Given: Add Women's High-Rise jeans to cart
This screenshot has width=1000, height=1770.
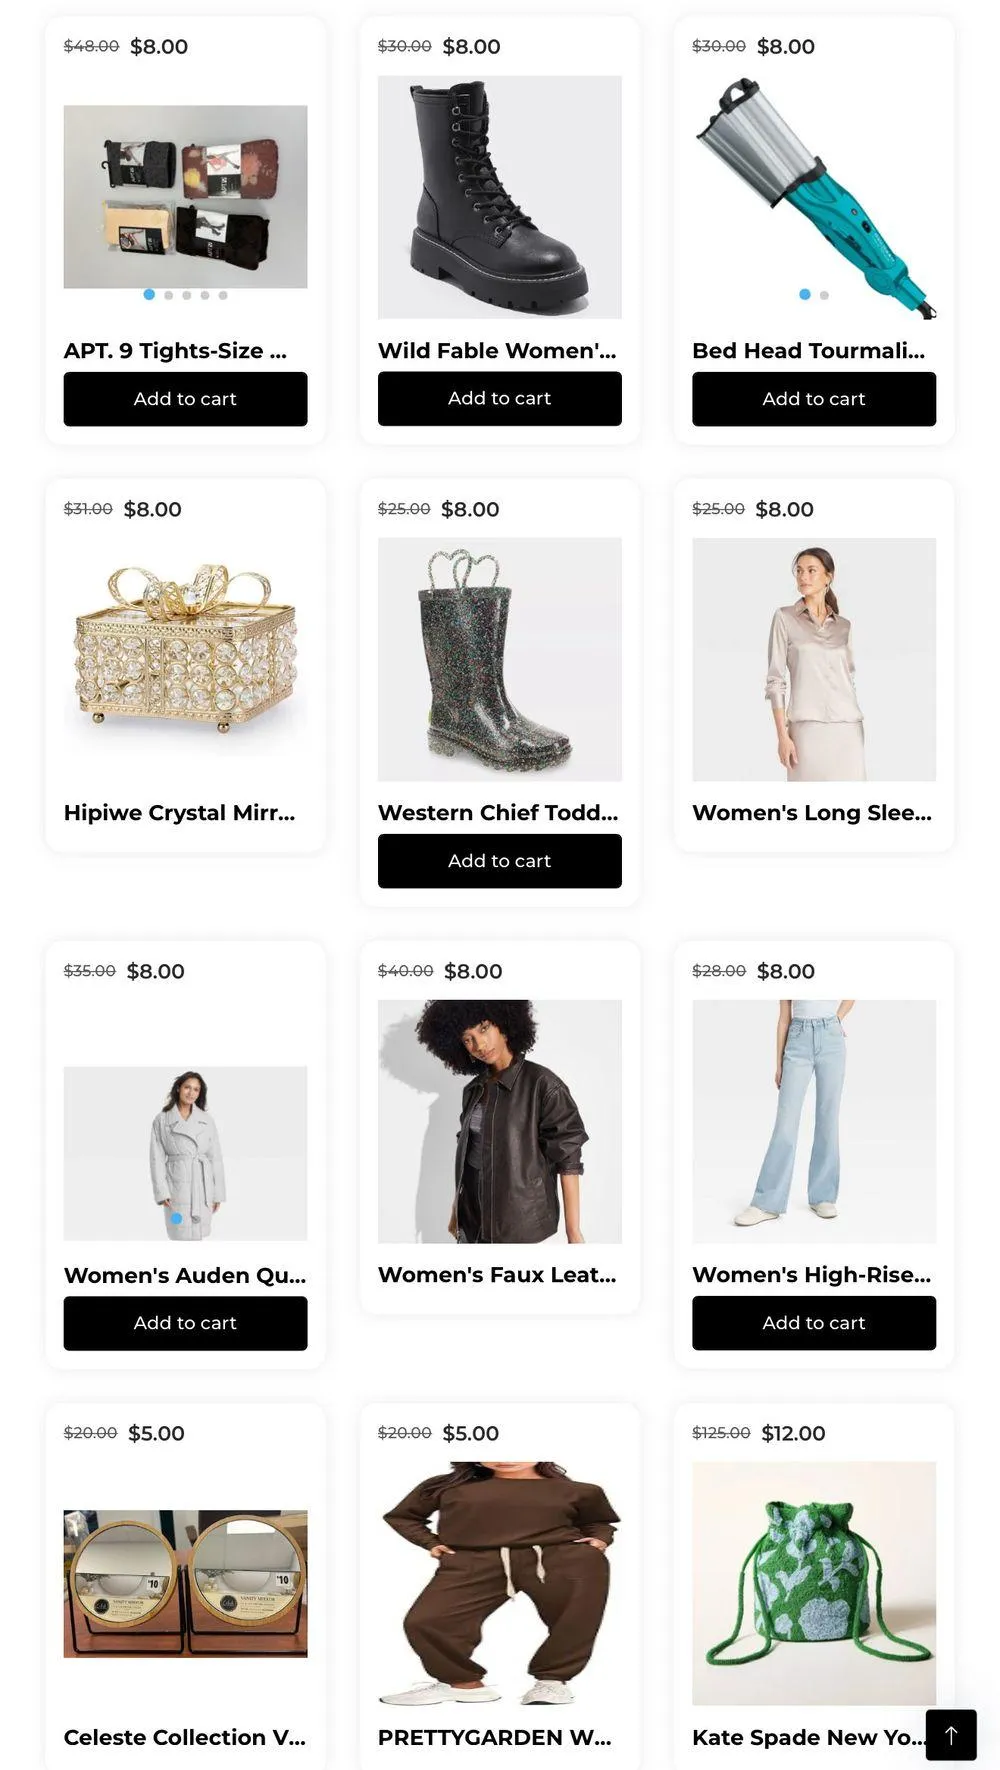Looking at the screenshot, I should coord(814,1323).
